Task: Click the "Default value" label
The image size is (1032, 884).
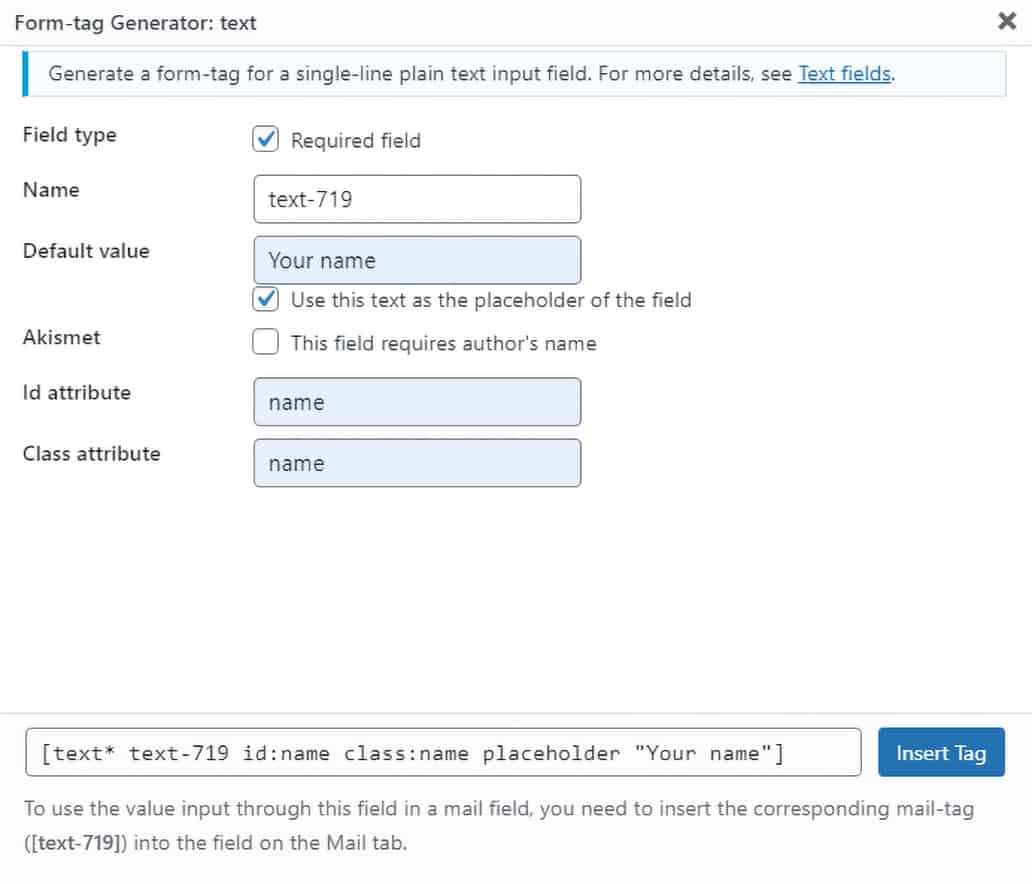Action: pos(85,251)
